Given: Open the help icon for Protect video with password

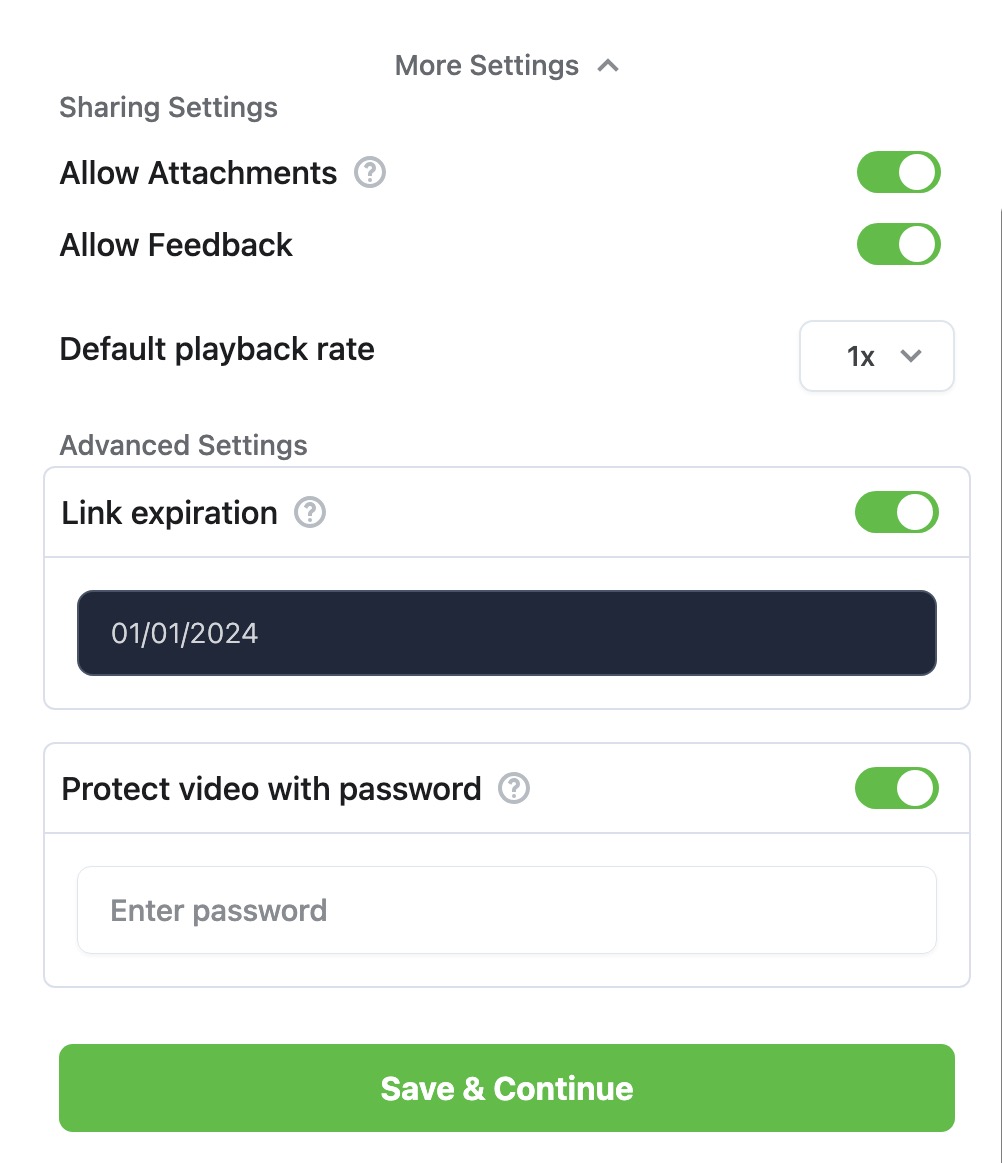Looking at the screenshot, I should coord(513,788).
